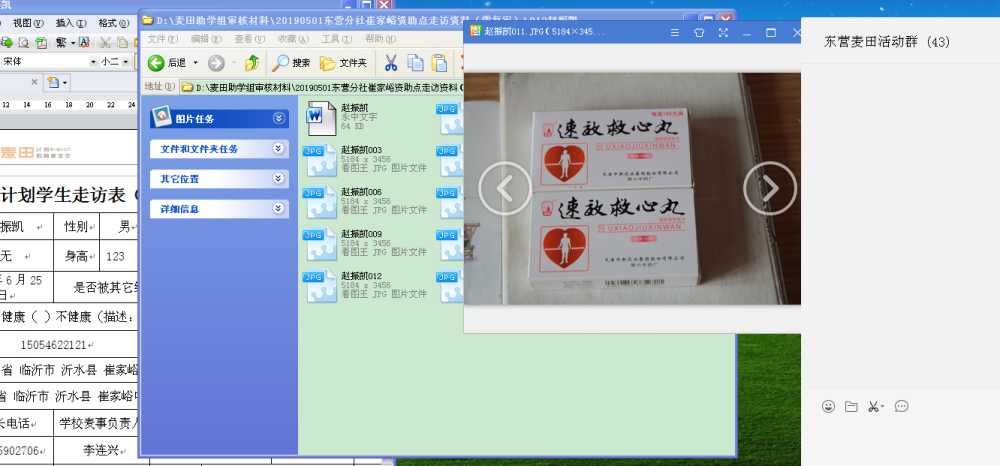Click the export PDF icon in editor toolbar
This screenshot has width=1000, height=466.
41,43
